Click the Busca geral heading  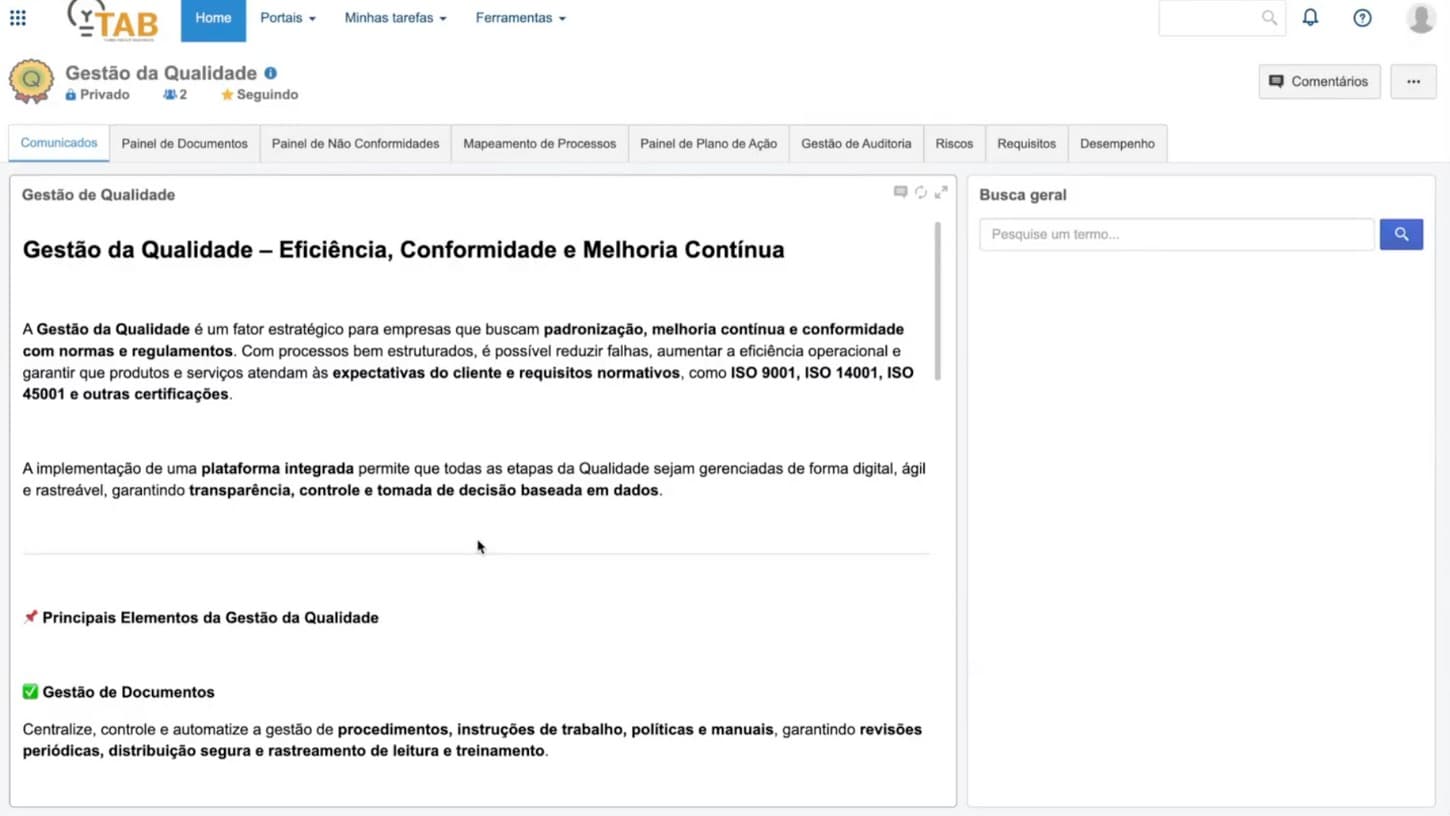1023,195
